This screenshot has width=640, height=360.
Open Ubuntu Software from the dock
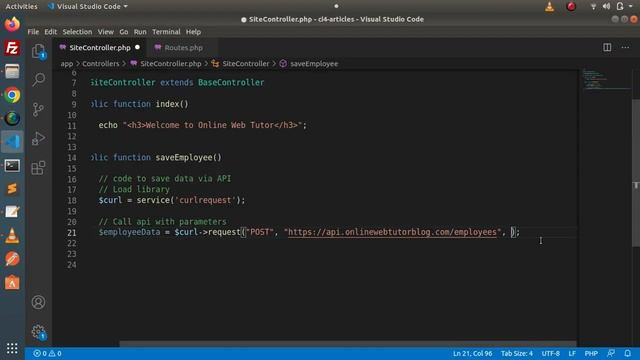click(x=12, y=282)
